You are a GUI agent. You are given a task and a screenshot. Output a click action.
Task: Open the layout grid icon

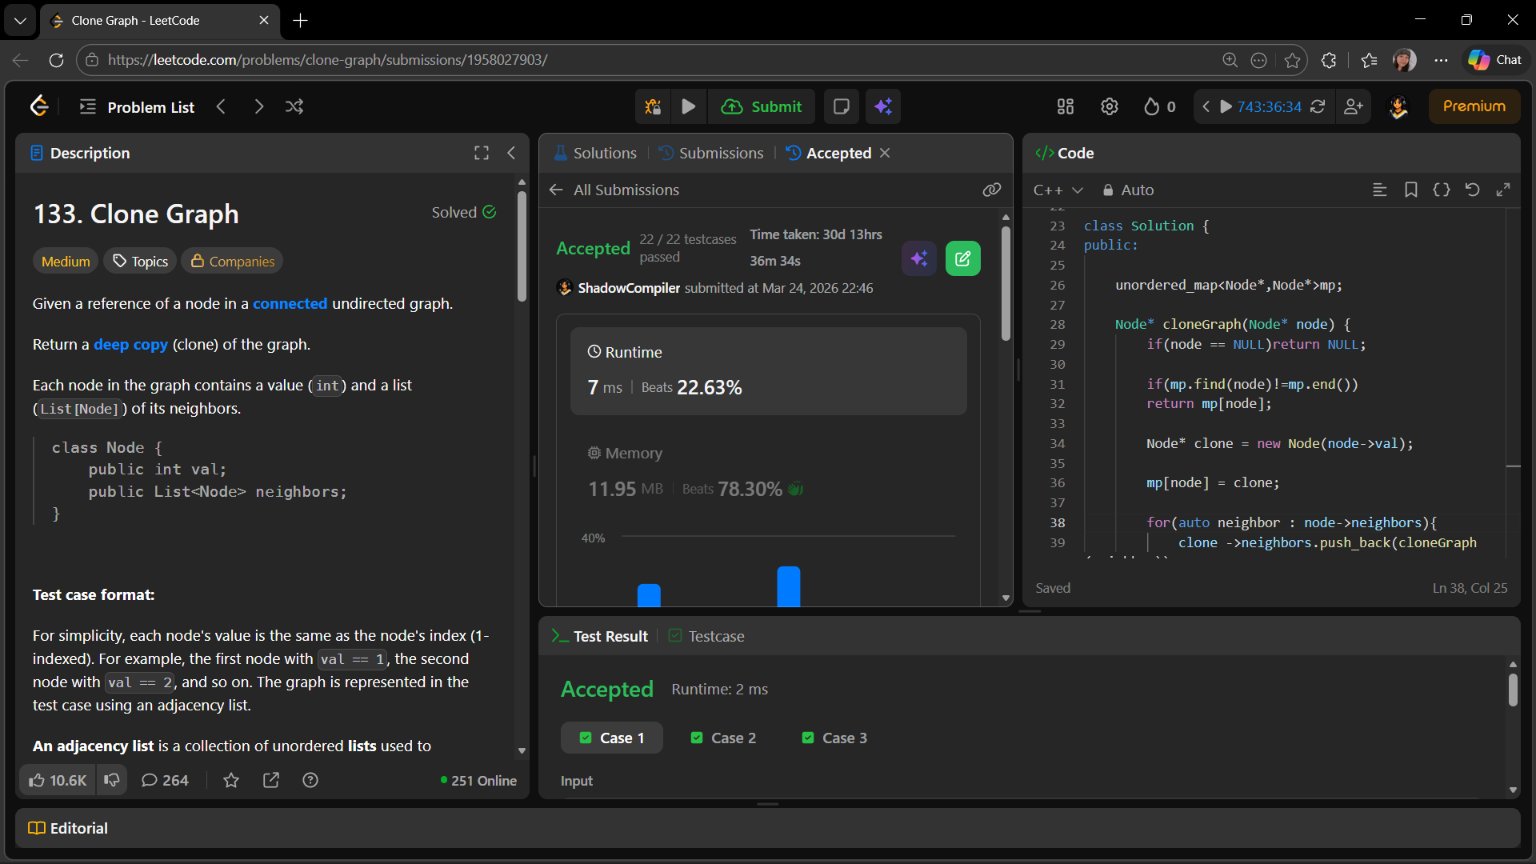1065,107
